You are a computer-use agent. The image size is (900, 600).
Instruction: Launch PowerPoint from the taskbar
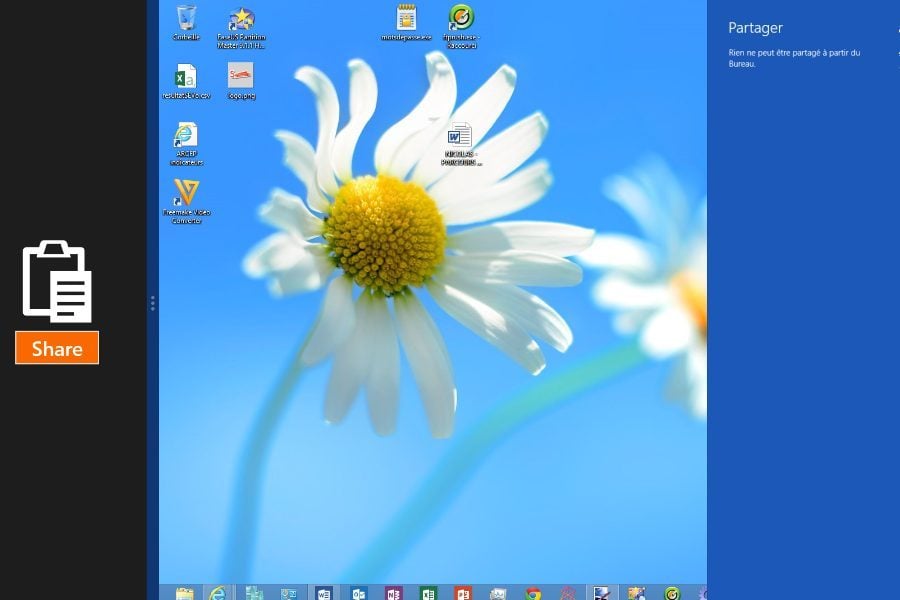point(462,593)
